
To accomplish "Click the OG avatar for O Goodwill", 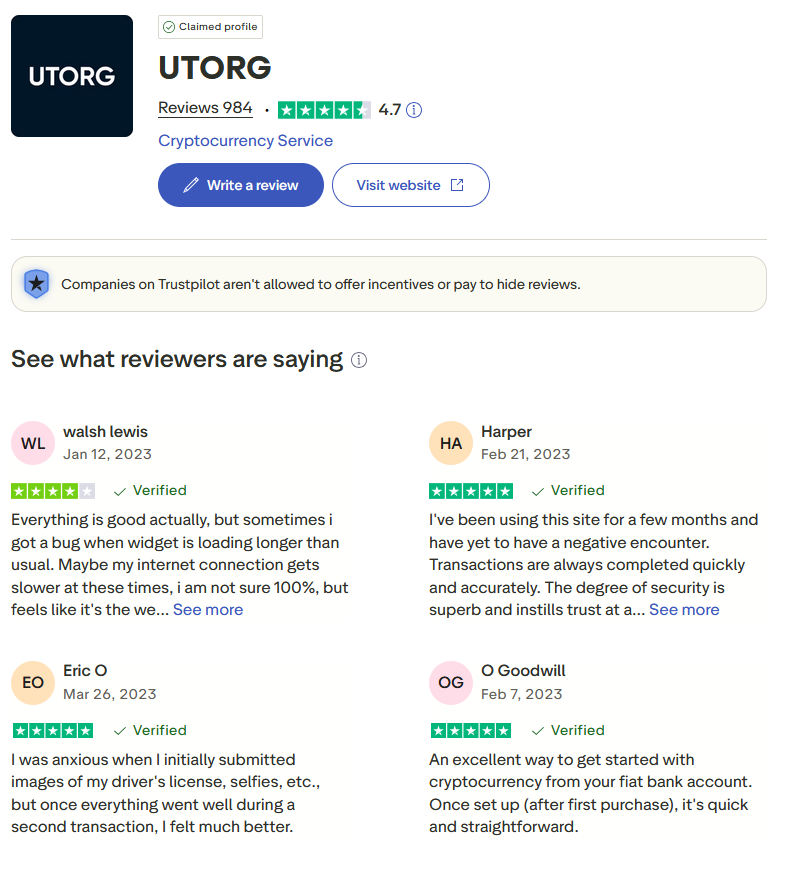I will (x=451, y=683).
